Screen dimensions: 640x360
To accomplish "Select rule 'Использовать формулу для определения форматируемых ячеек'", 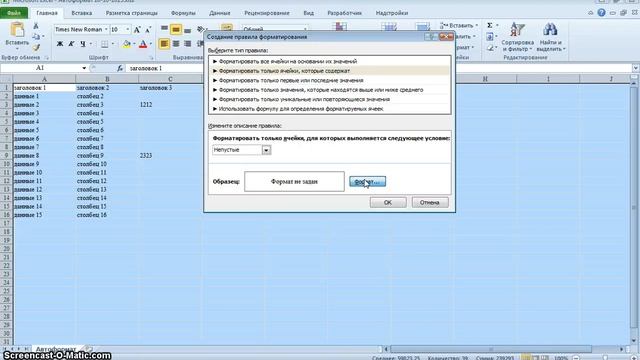I will [x=330, y=109].
